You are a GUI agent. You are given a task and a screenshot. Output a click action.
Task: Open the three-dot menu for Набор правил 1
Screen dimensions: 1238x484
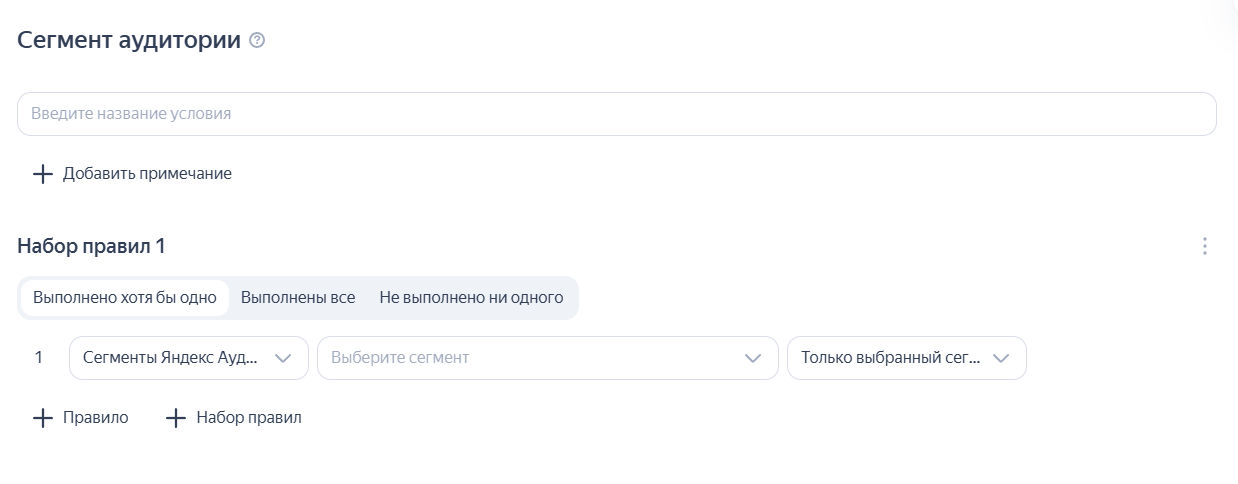(1205, 246)
